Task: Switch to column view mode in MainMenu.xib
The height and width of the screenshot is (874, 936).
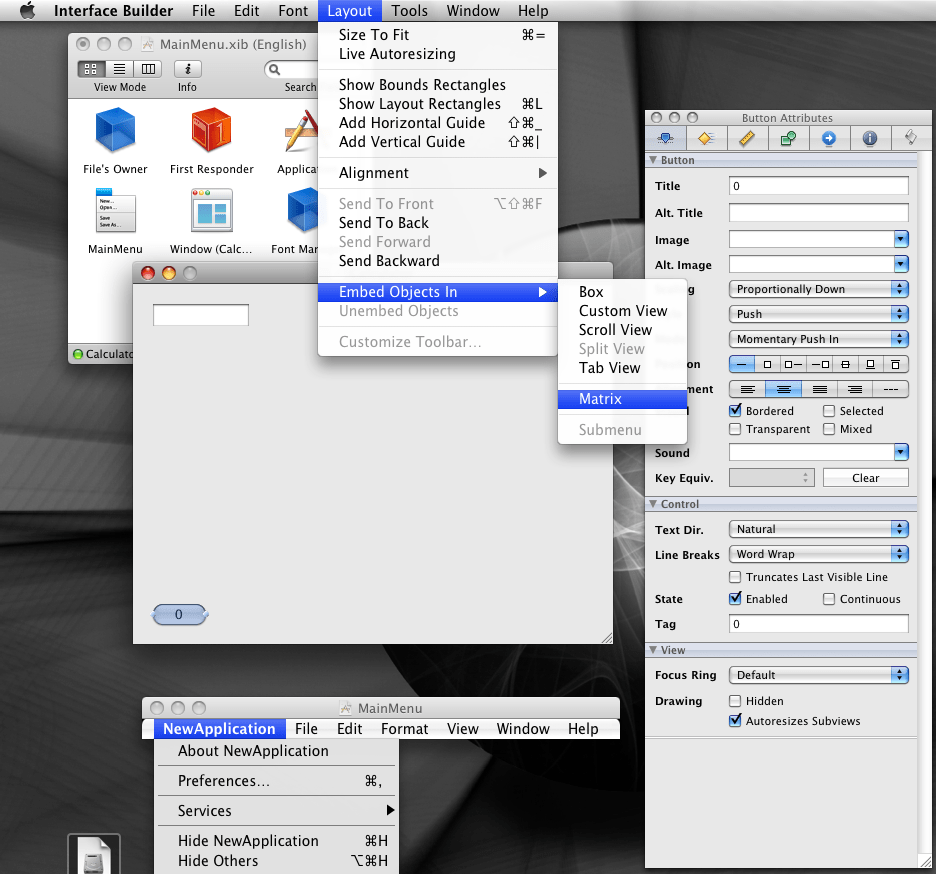Action: pyautogui.click(x=148, y=69)
